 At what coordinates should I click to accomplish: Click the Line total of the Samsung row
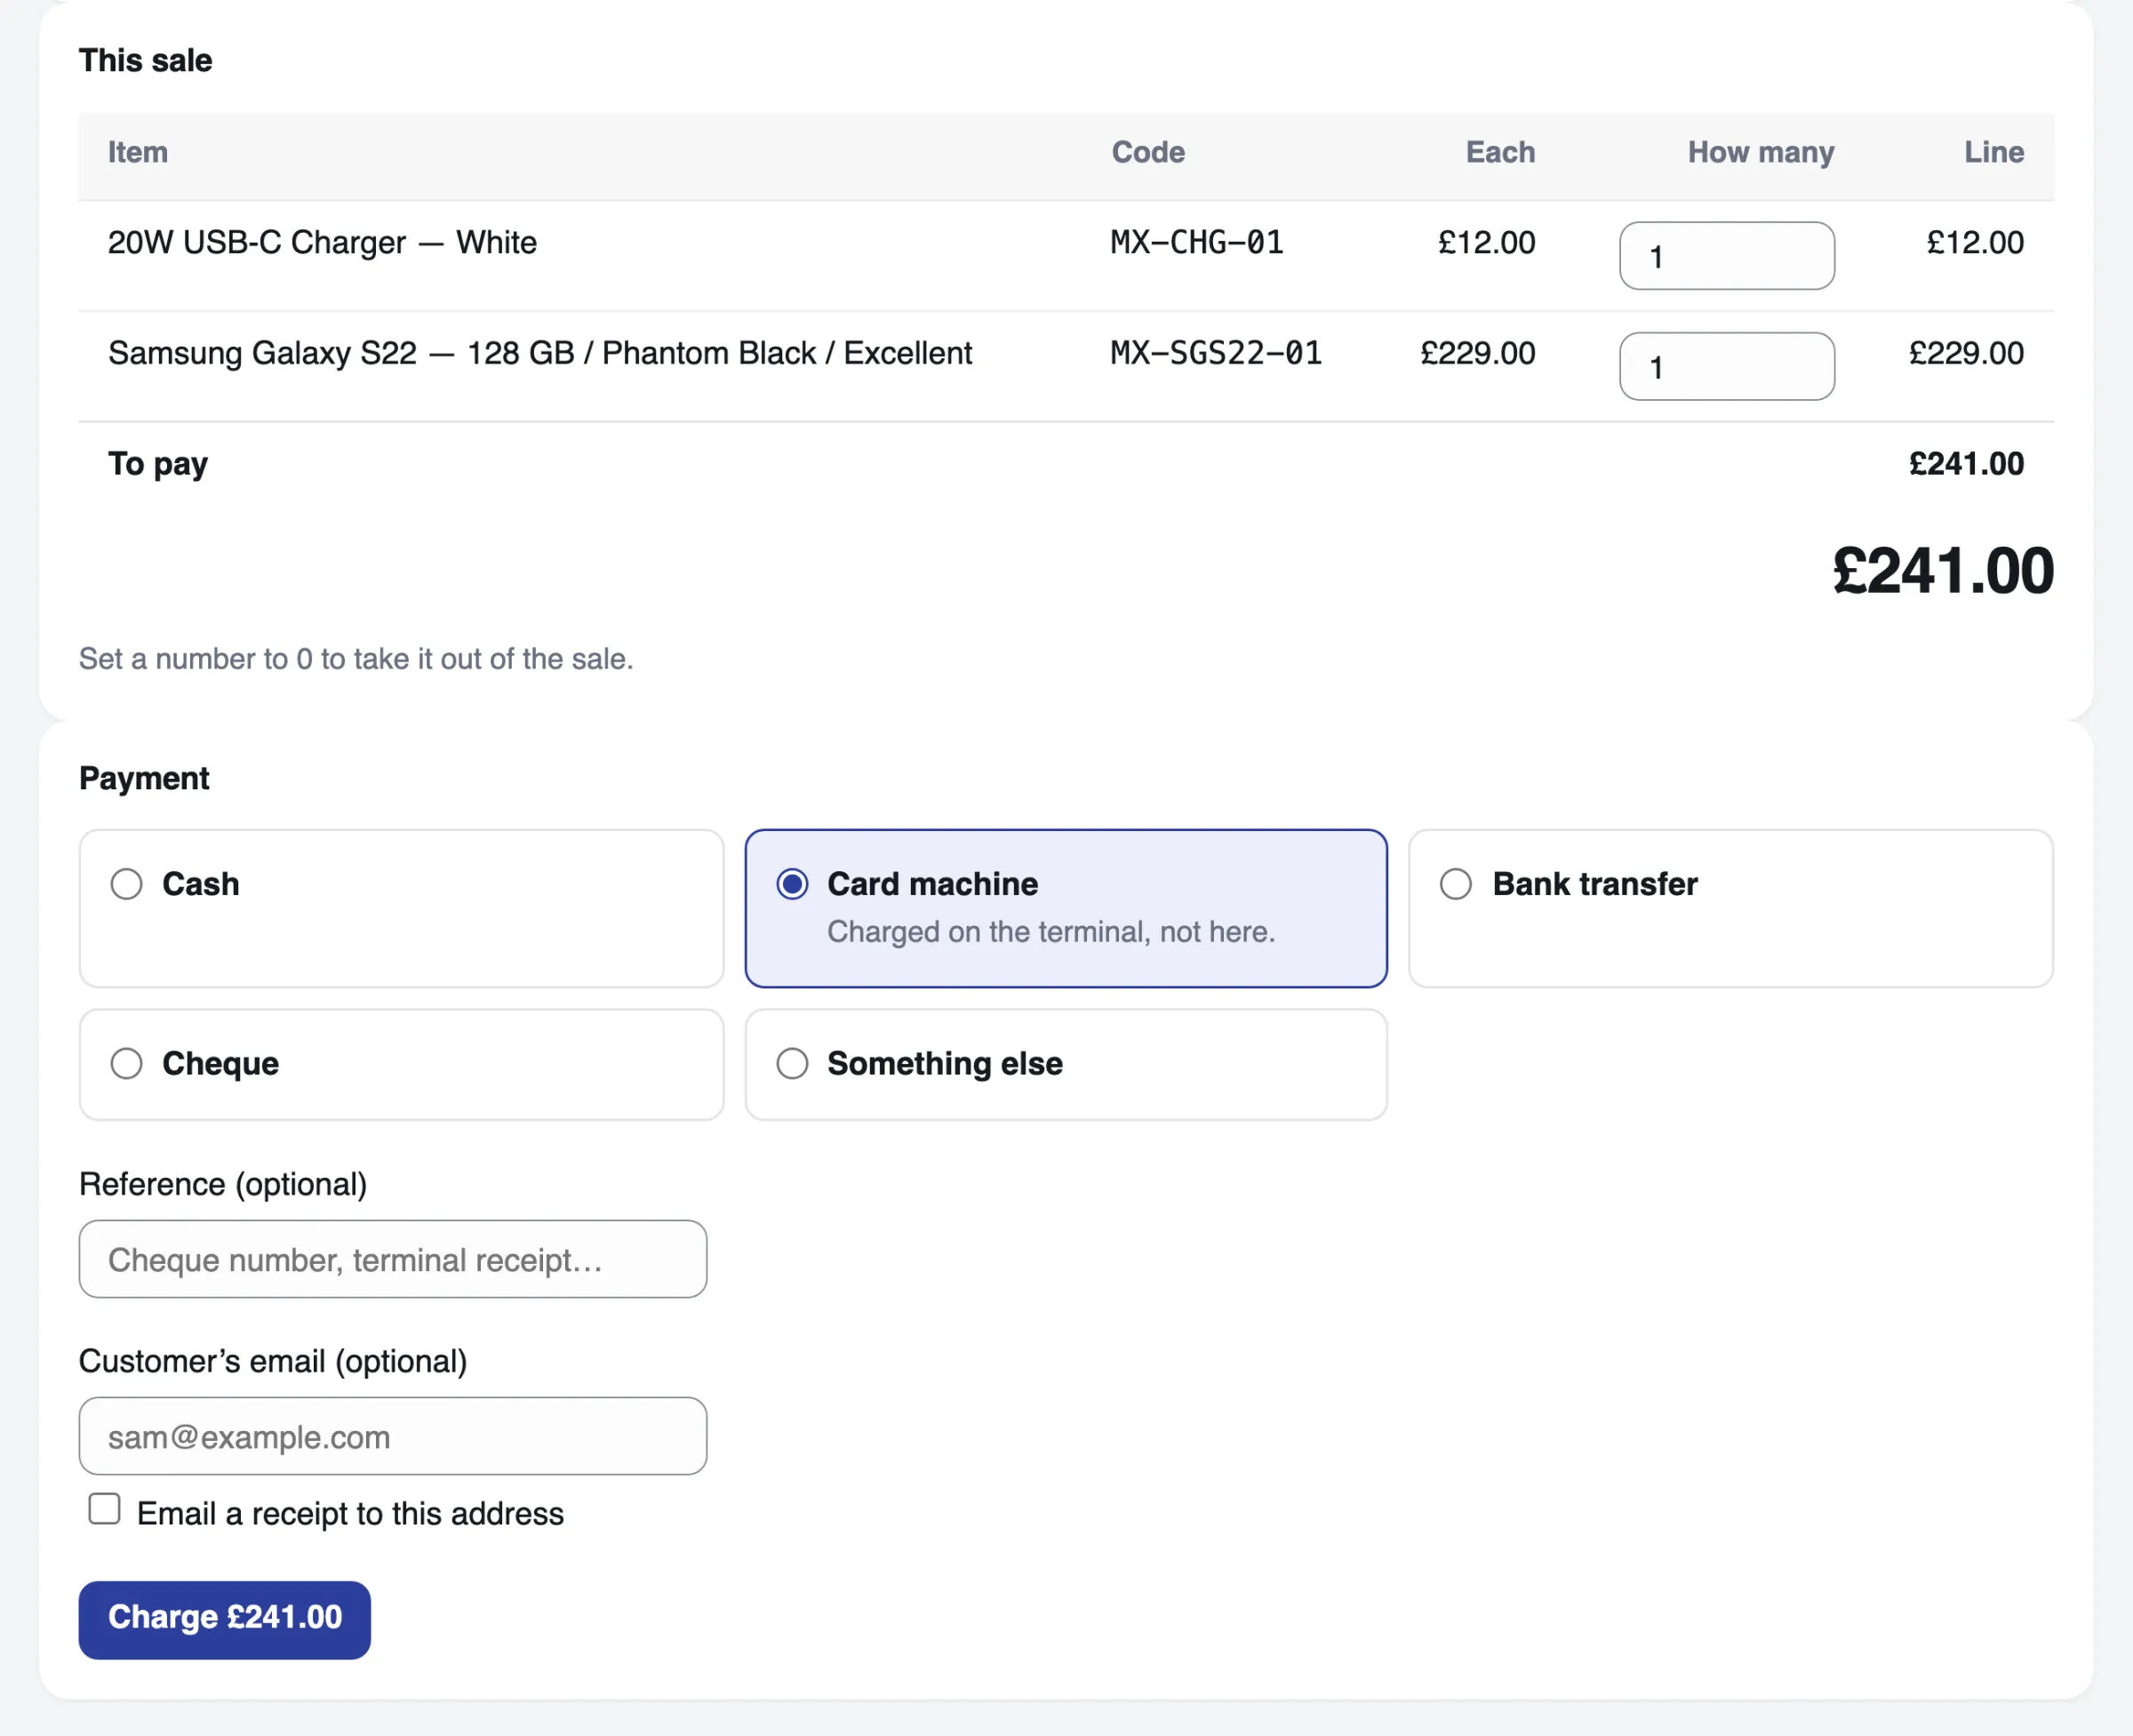(1966, 353)
